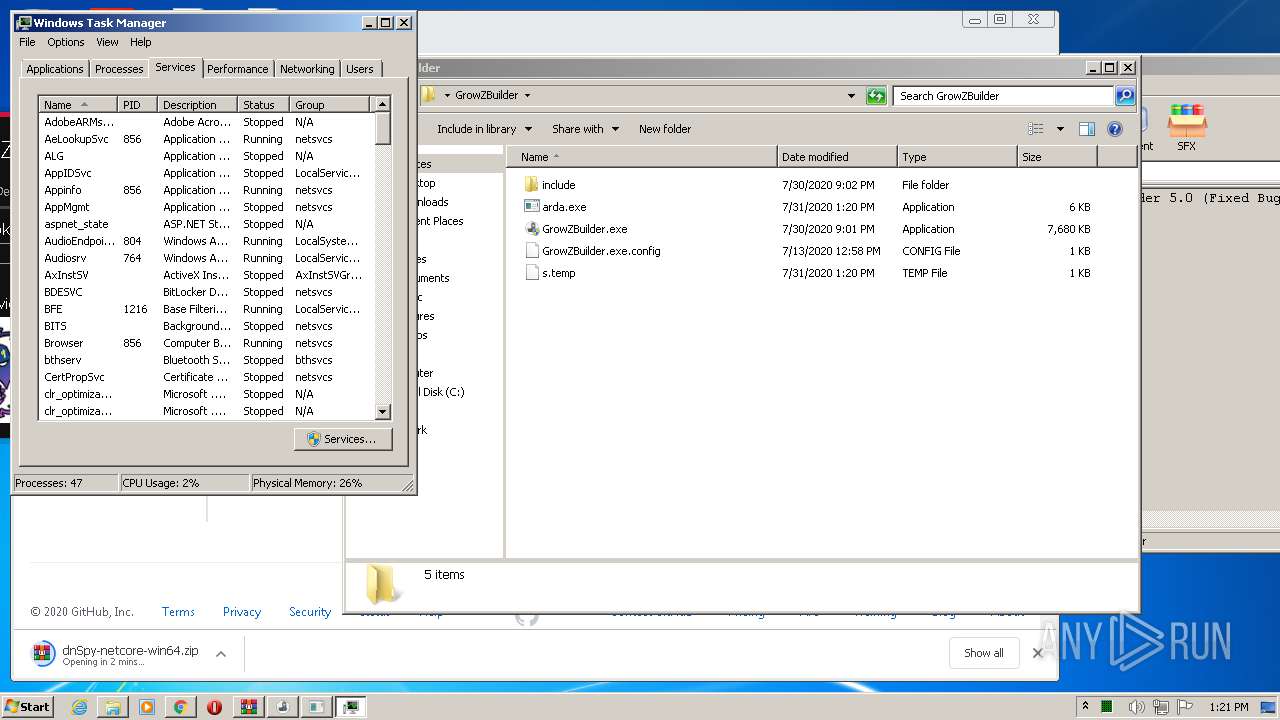1280x720 pixels.
Task: Open Internet Explorer from taskbar
Action: [79, 707]
